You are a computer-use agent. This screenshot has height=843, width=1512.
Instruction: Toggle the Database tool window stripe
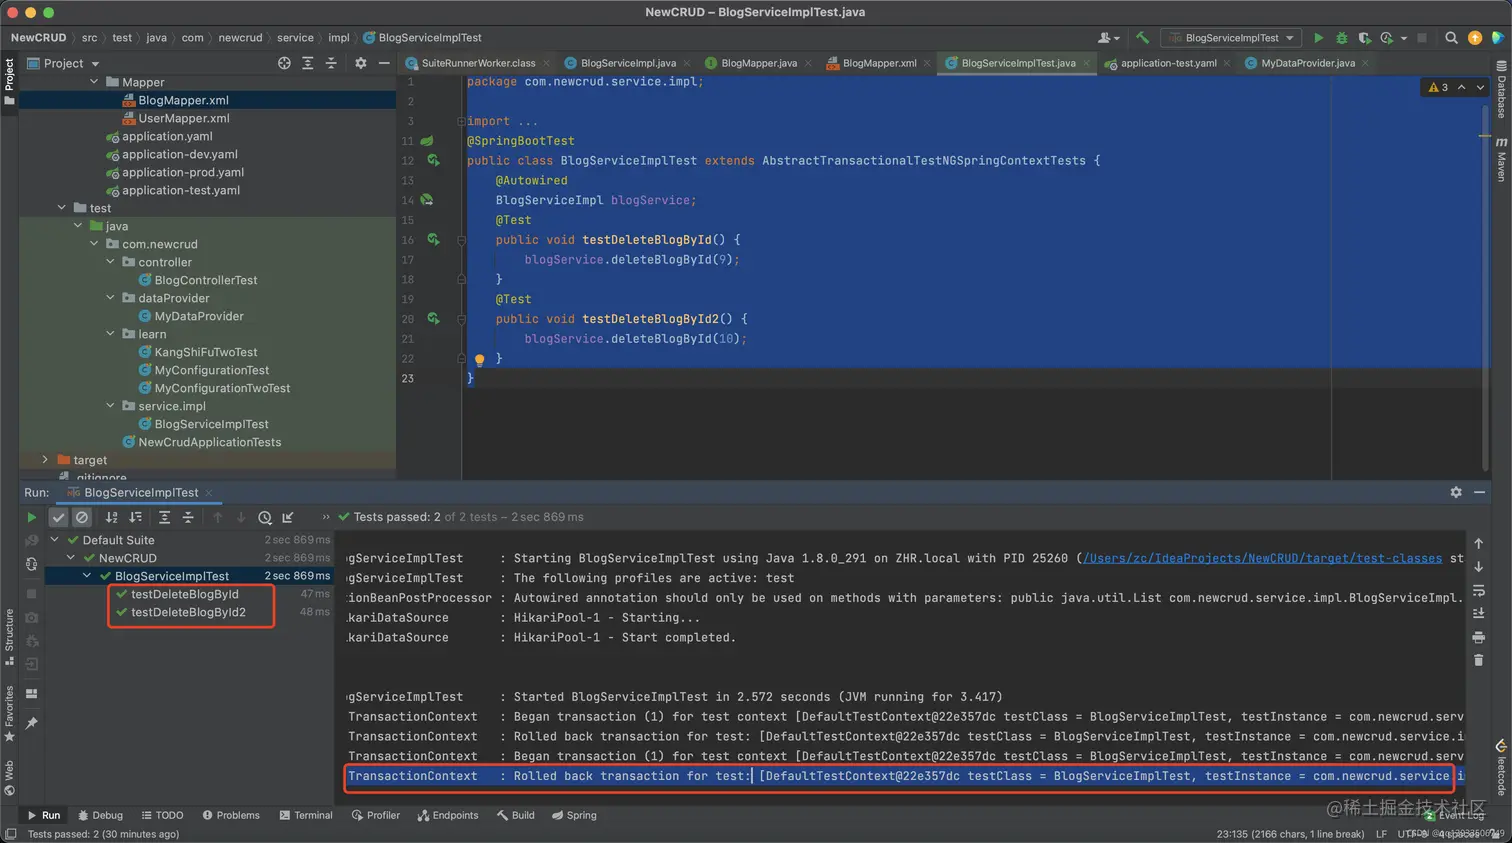(1501, 90)
